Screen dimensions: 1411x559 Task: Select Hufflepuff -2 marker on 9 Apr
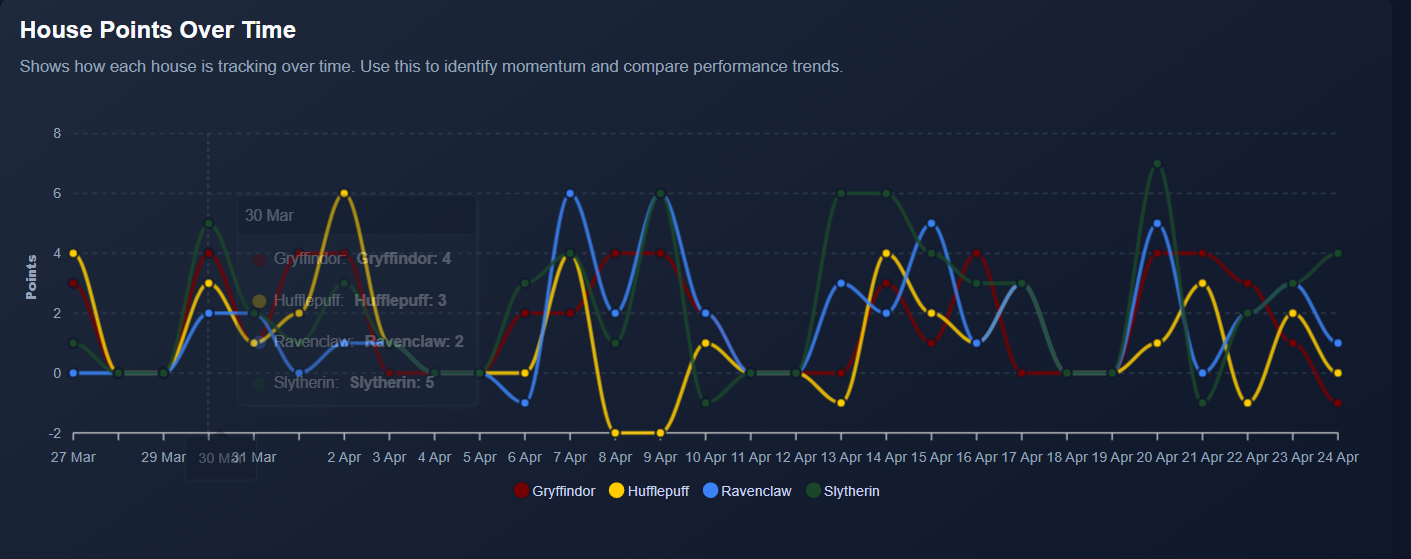click(x=660, y=433)
